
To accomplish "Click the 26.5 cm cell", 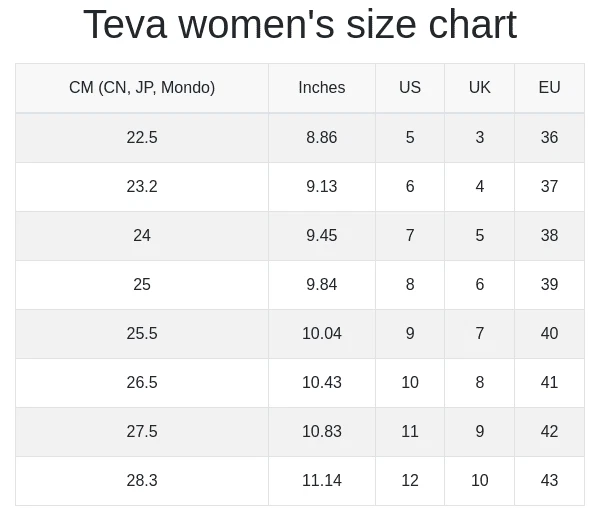I will pos(142,383).
